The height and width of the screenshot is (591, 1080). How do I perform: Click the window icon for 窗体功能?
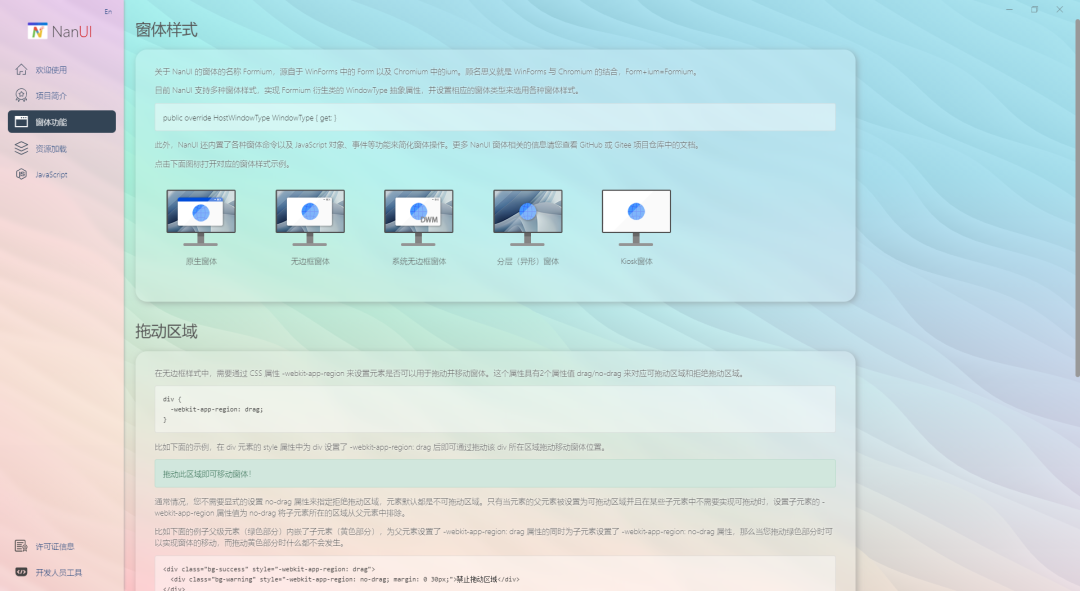(21, 121)
